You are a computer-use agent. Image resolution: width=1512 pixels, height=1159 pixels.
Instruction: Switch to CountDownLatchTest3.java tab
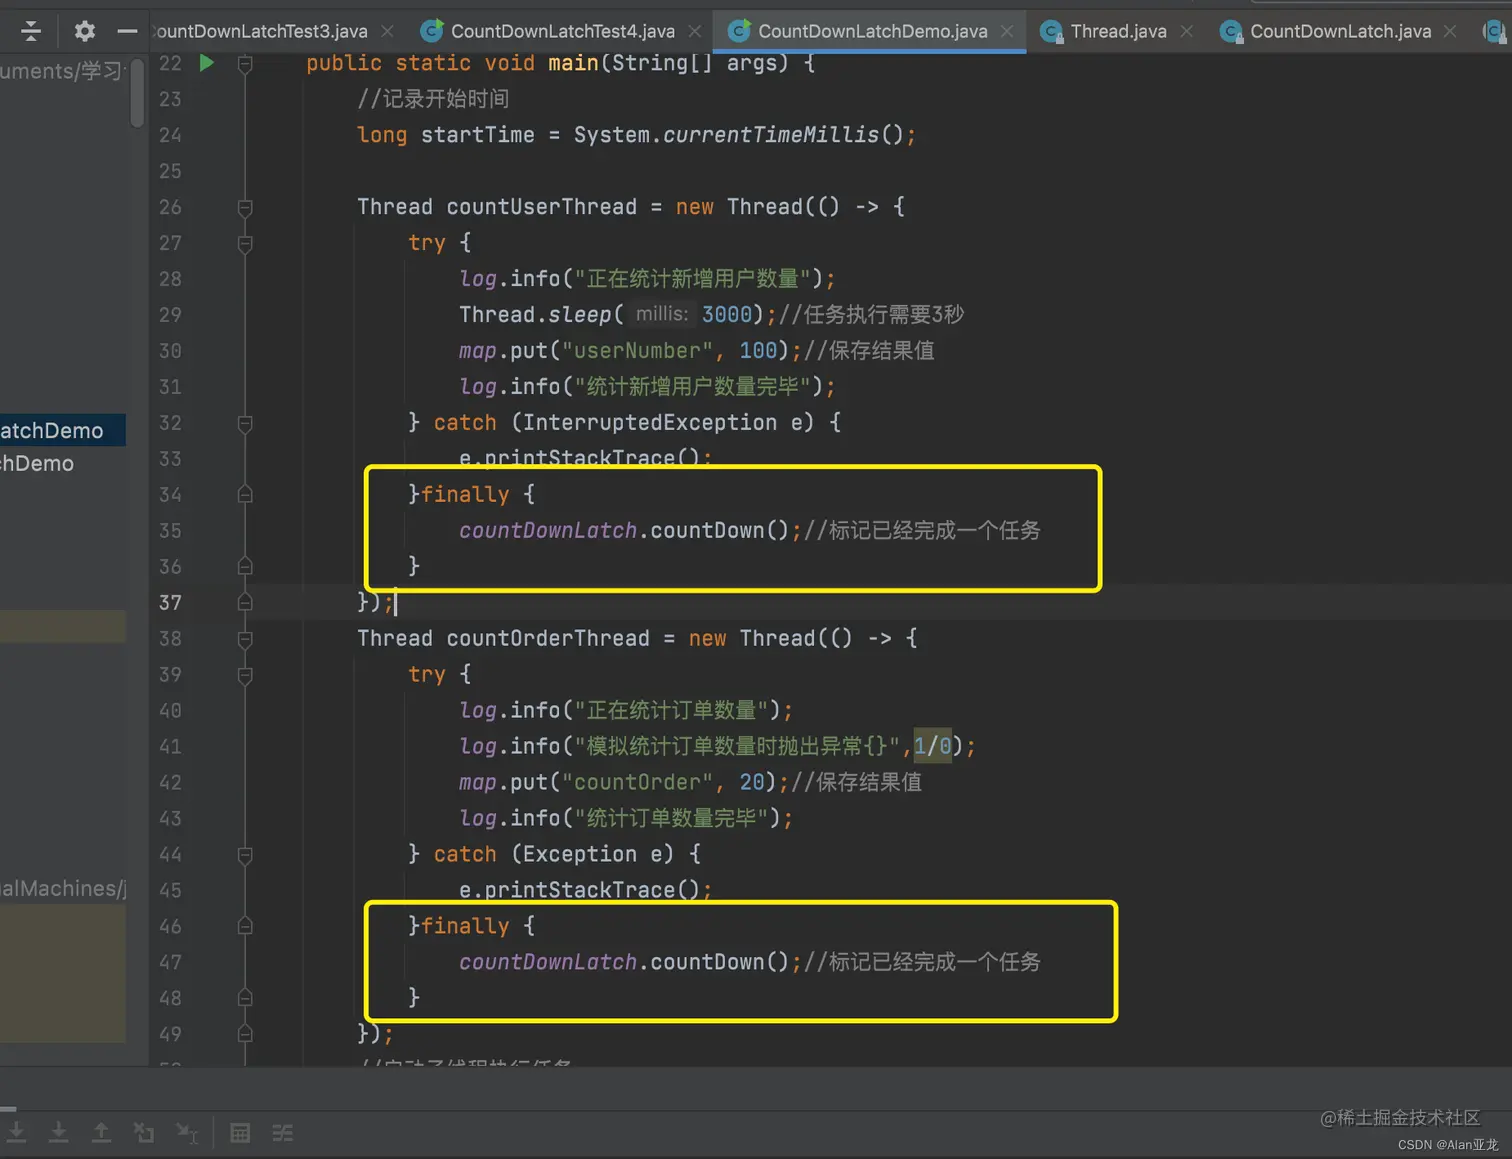tap(260, 31)
